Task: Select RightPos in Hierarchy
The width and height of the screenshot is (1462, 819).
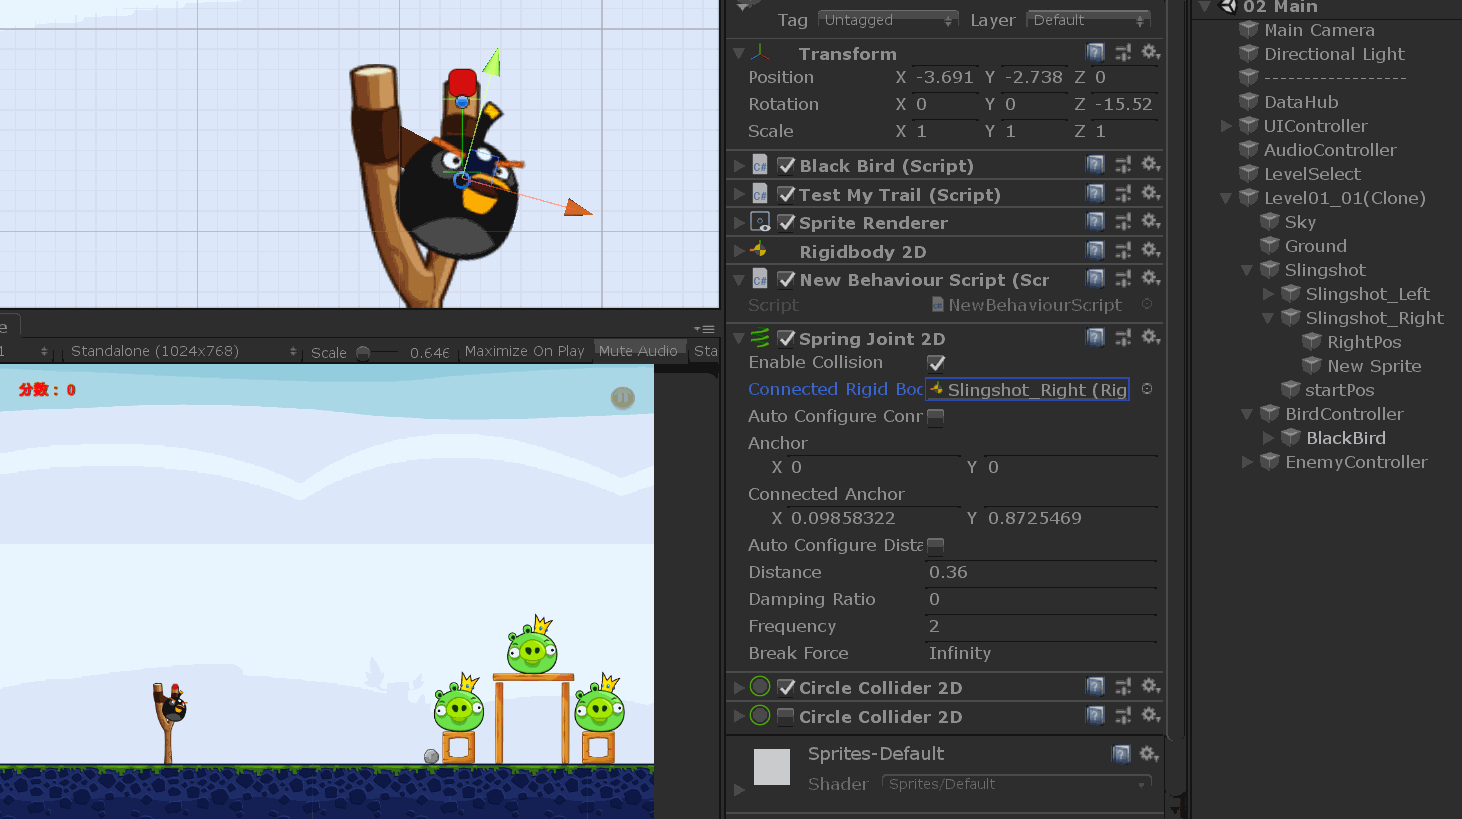Action: point(1364,342)
